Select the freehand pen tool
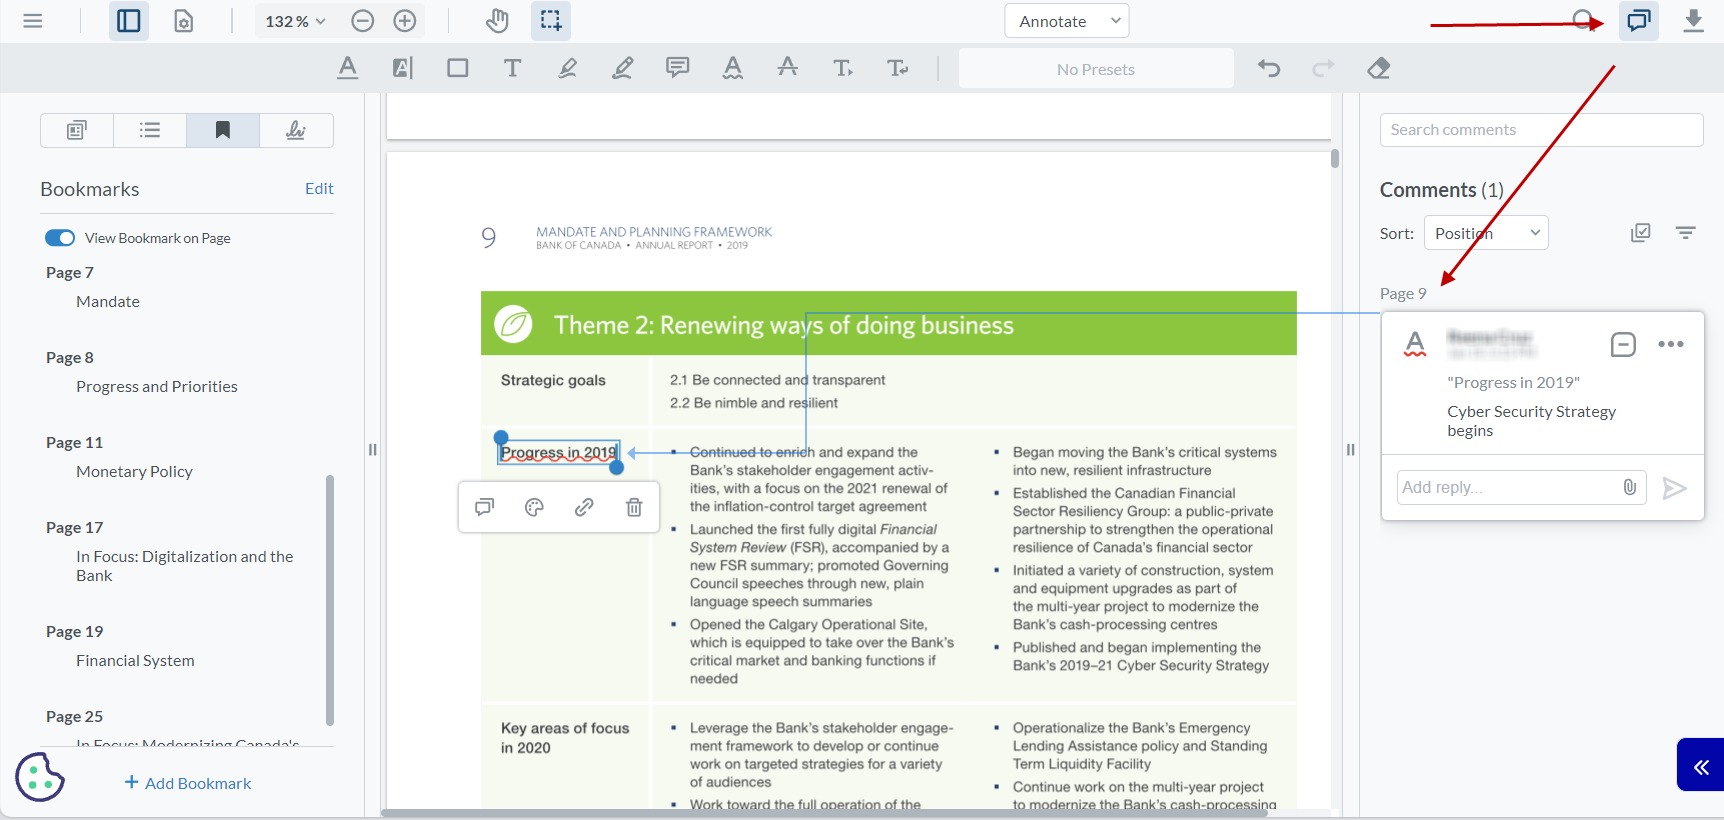Viewport: 1724px width, 820px height. 623,68
